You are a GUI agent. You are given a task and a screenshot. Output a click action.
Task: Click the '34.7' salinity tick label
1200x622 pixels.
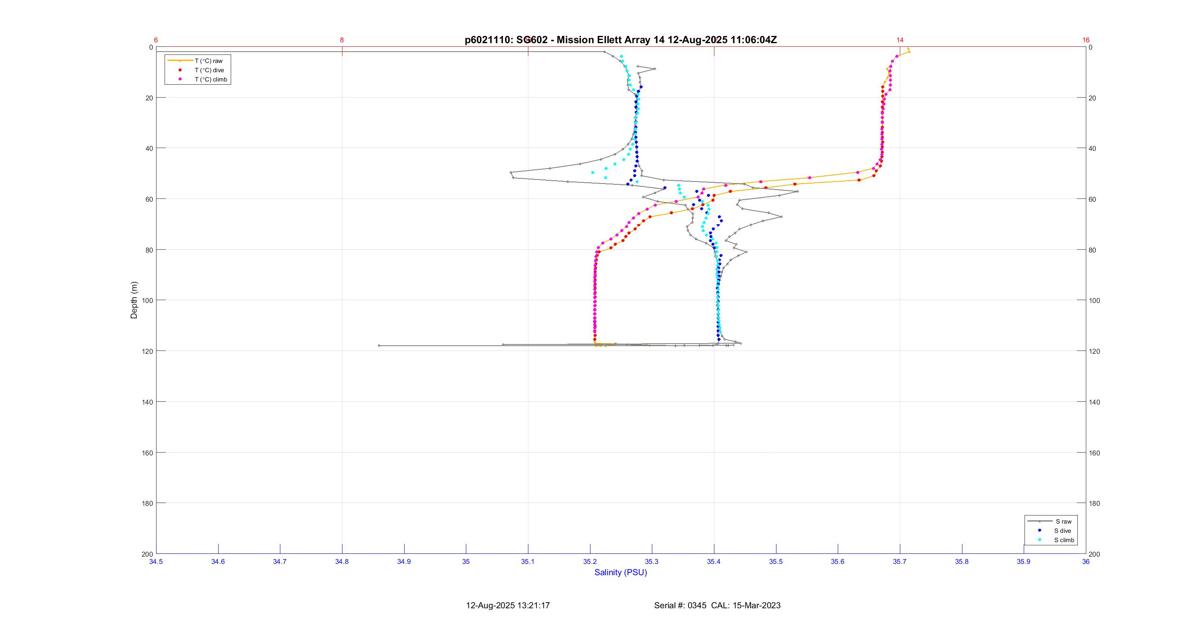[x=280, y=562]
